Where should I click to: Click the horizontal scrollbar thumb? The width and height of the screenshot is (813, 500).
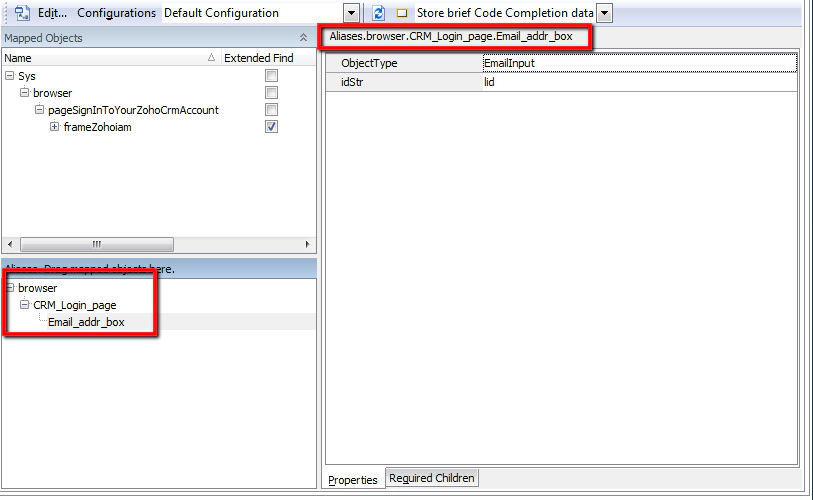[x=97, y=244]
